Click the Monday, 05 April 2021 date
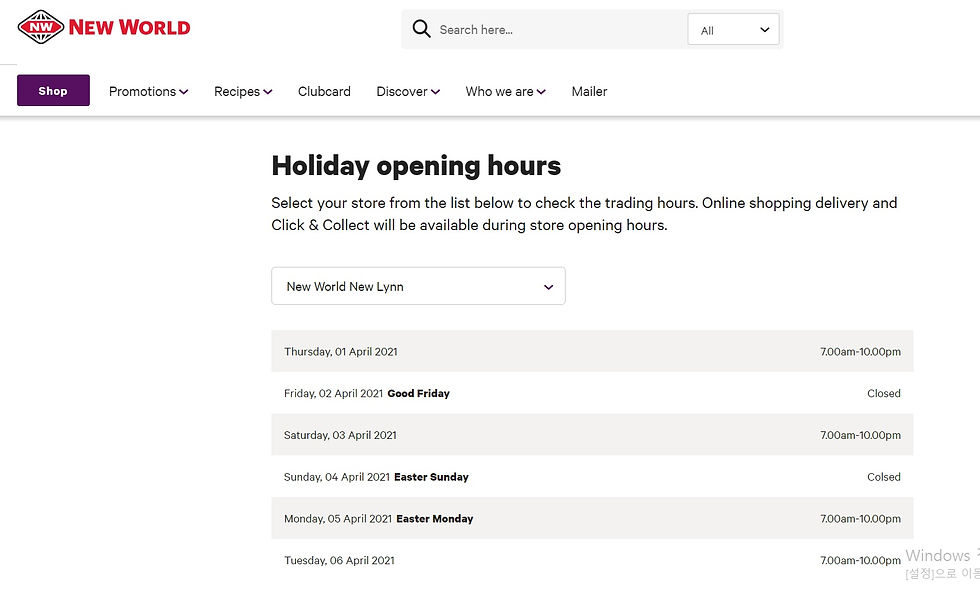Image resolution: width=980 pixels, height=590 pixels. [x=338, y=519]
